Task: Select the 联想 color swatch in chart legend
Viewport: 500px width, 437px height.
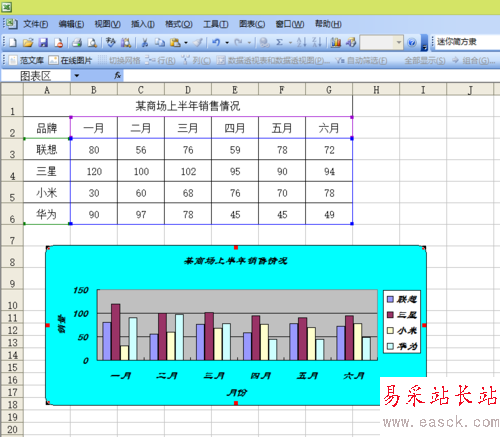Action: (x=390, y=299)
